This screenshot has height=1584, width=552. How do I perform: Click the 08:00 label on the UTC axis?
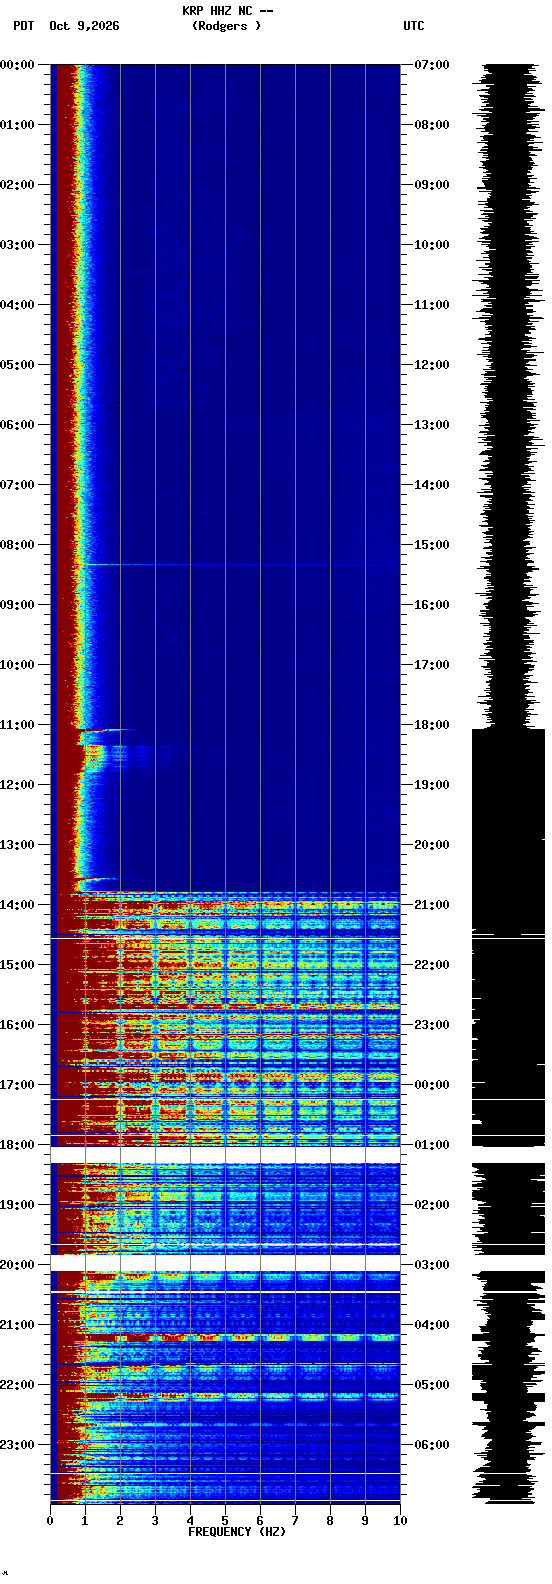432,125
